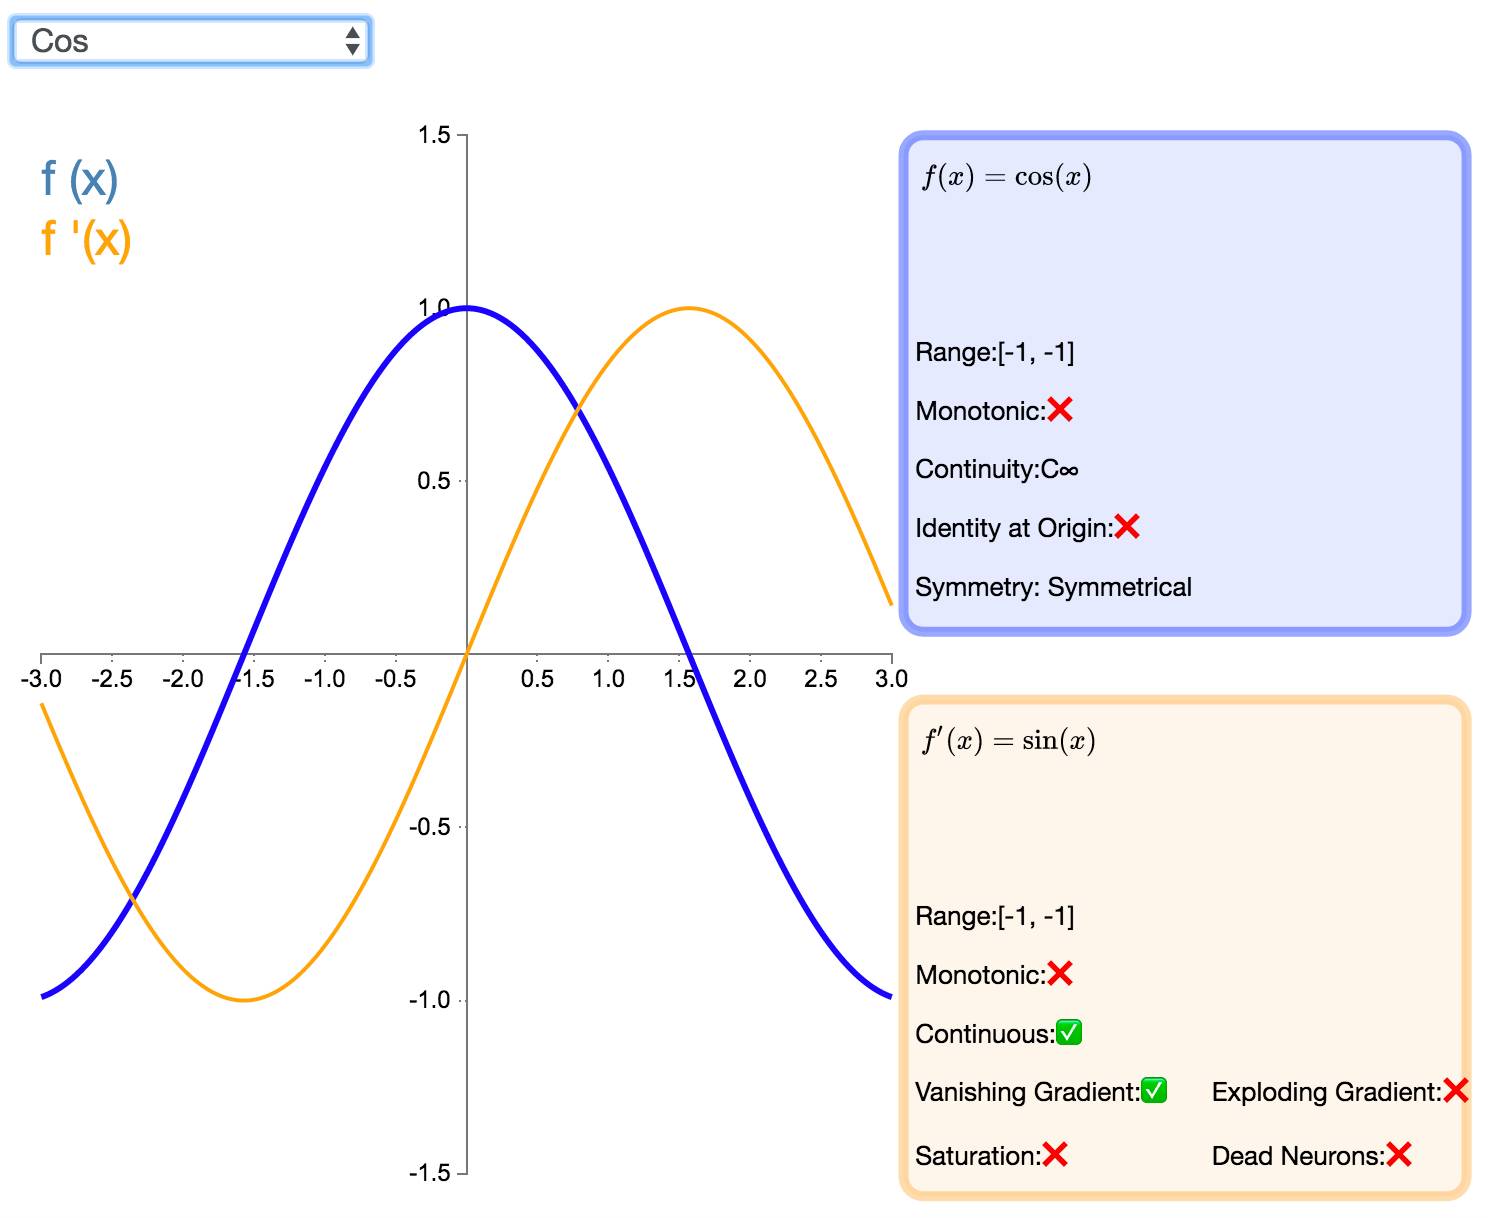The image size is (1488, 1218).
Task: Click the 1.5 tick label on x-axis
Action: [x=679, y=679]
